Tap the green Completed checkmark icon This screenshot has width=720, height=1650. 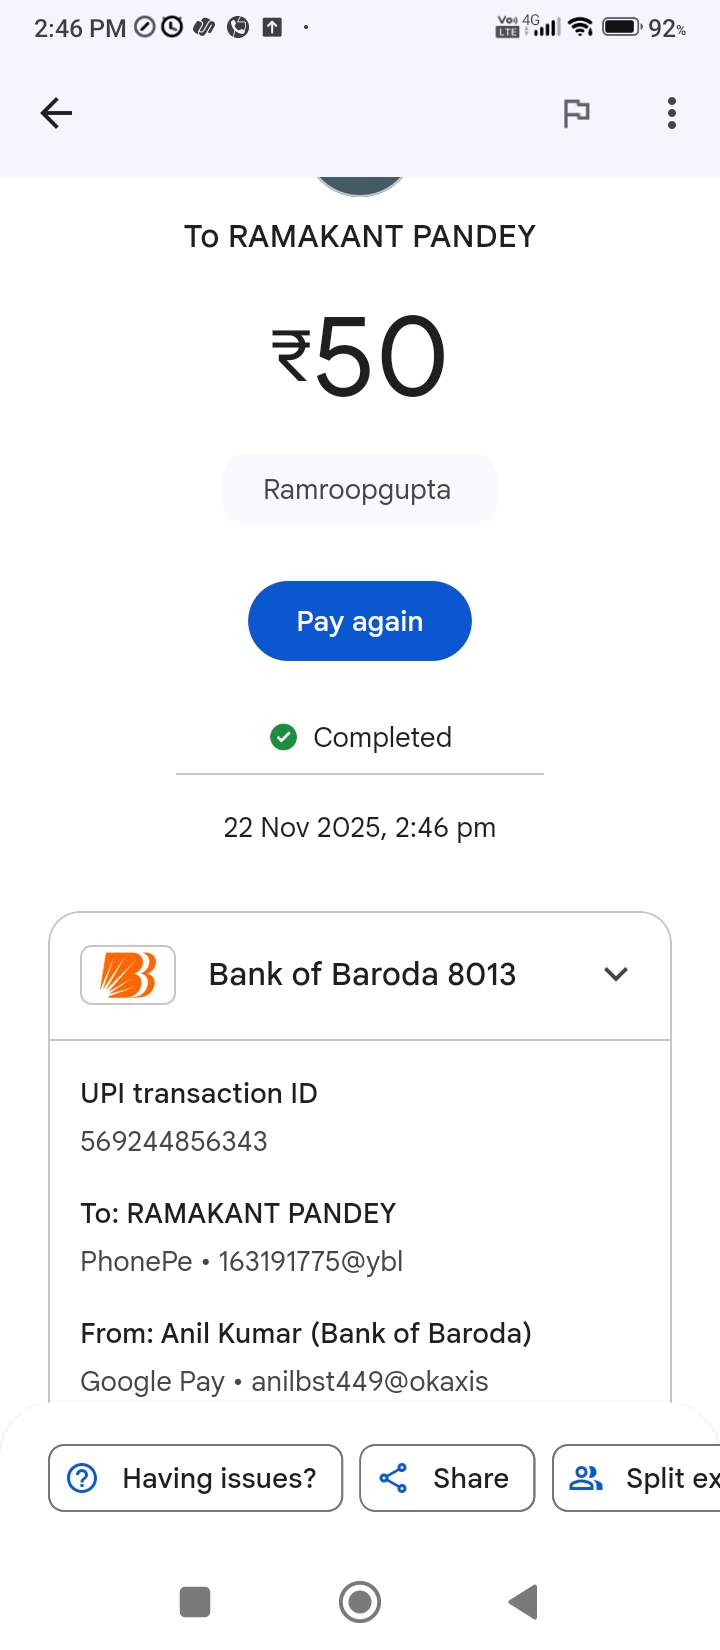[284, 738]
